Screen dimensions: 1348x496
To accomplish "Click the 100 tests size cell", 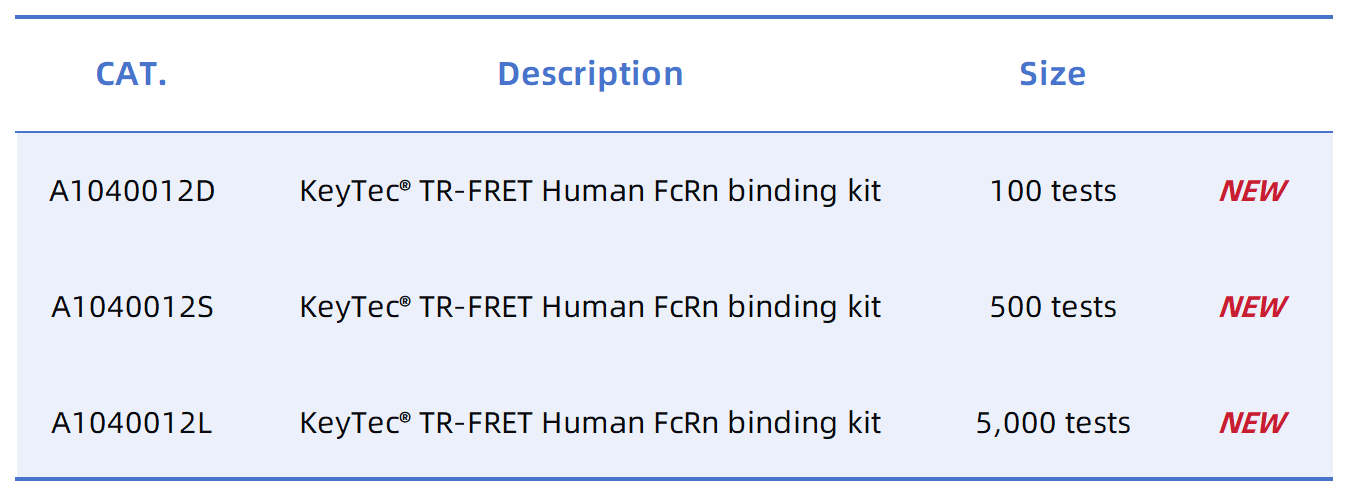I will 1053,191.
